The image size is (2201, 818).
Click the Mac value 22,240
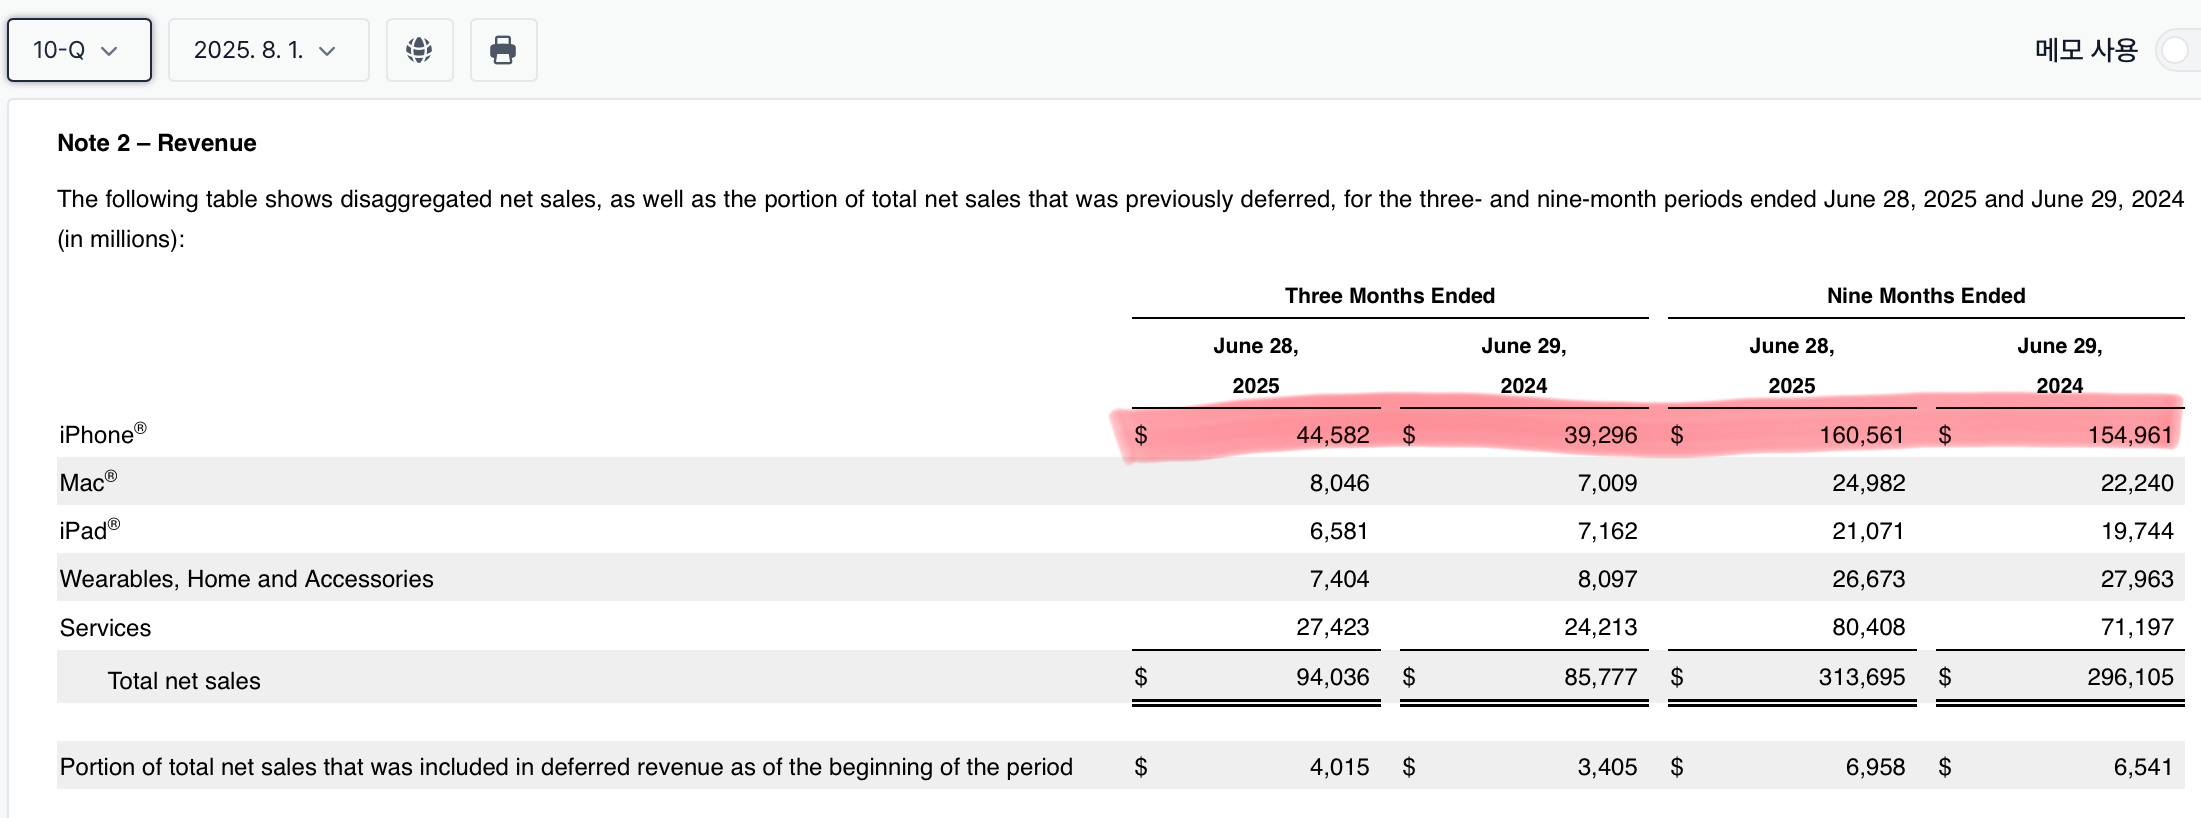click(2136, 483)
